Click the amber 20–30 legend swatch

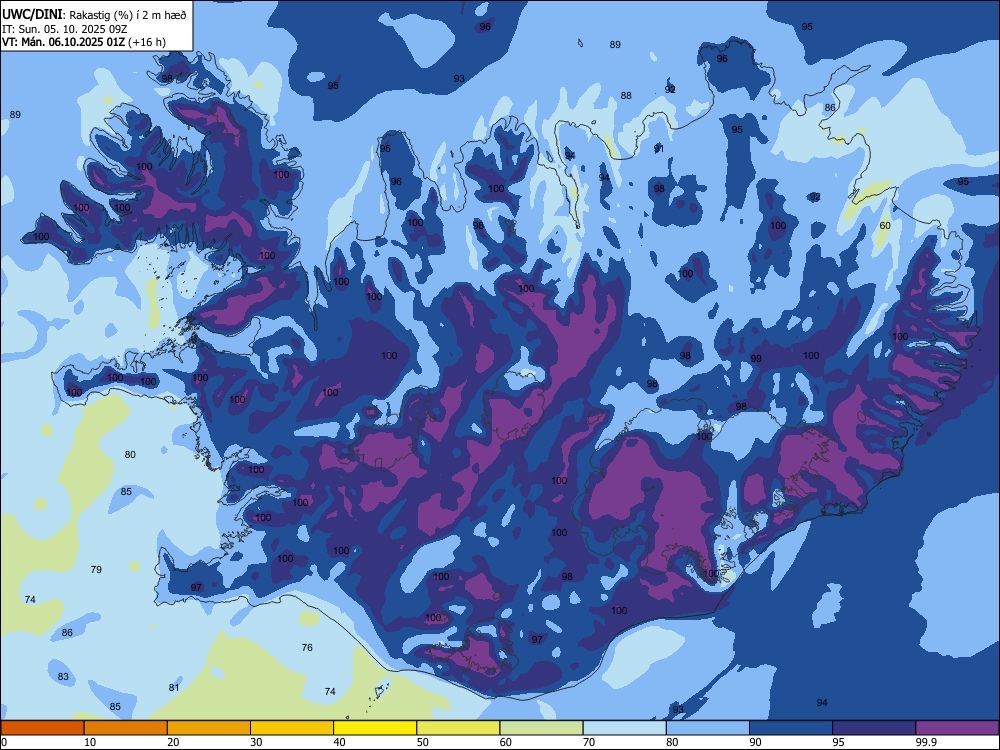209,728
